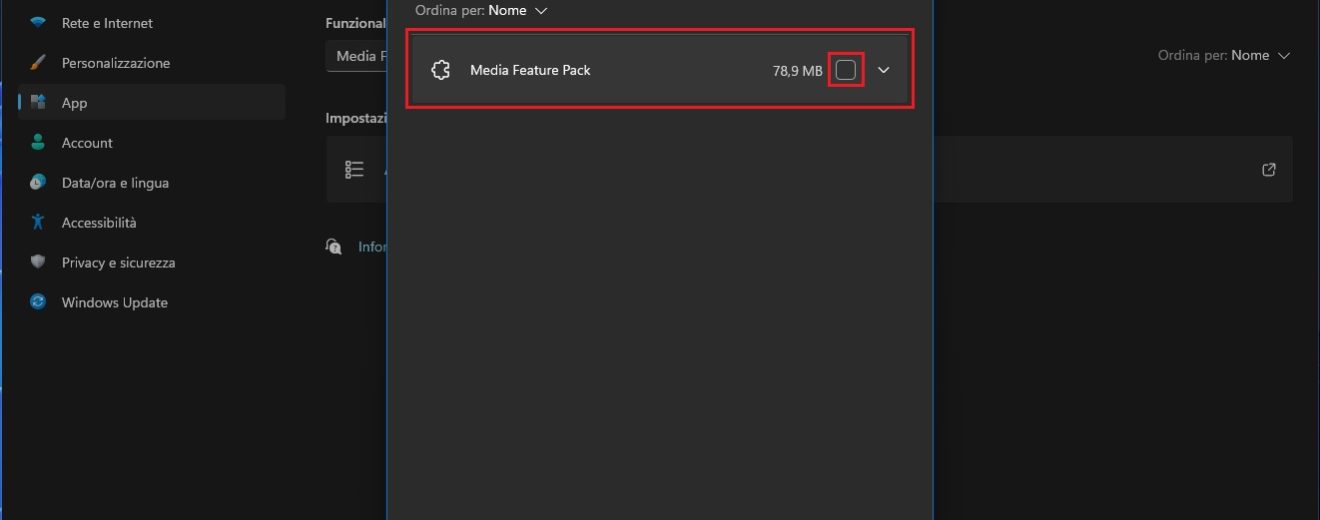
Task: Click the Rete e Internet wifi icon
Action: (38, 22)
